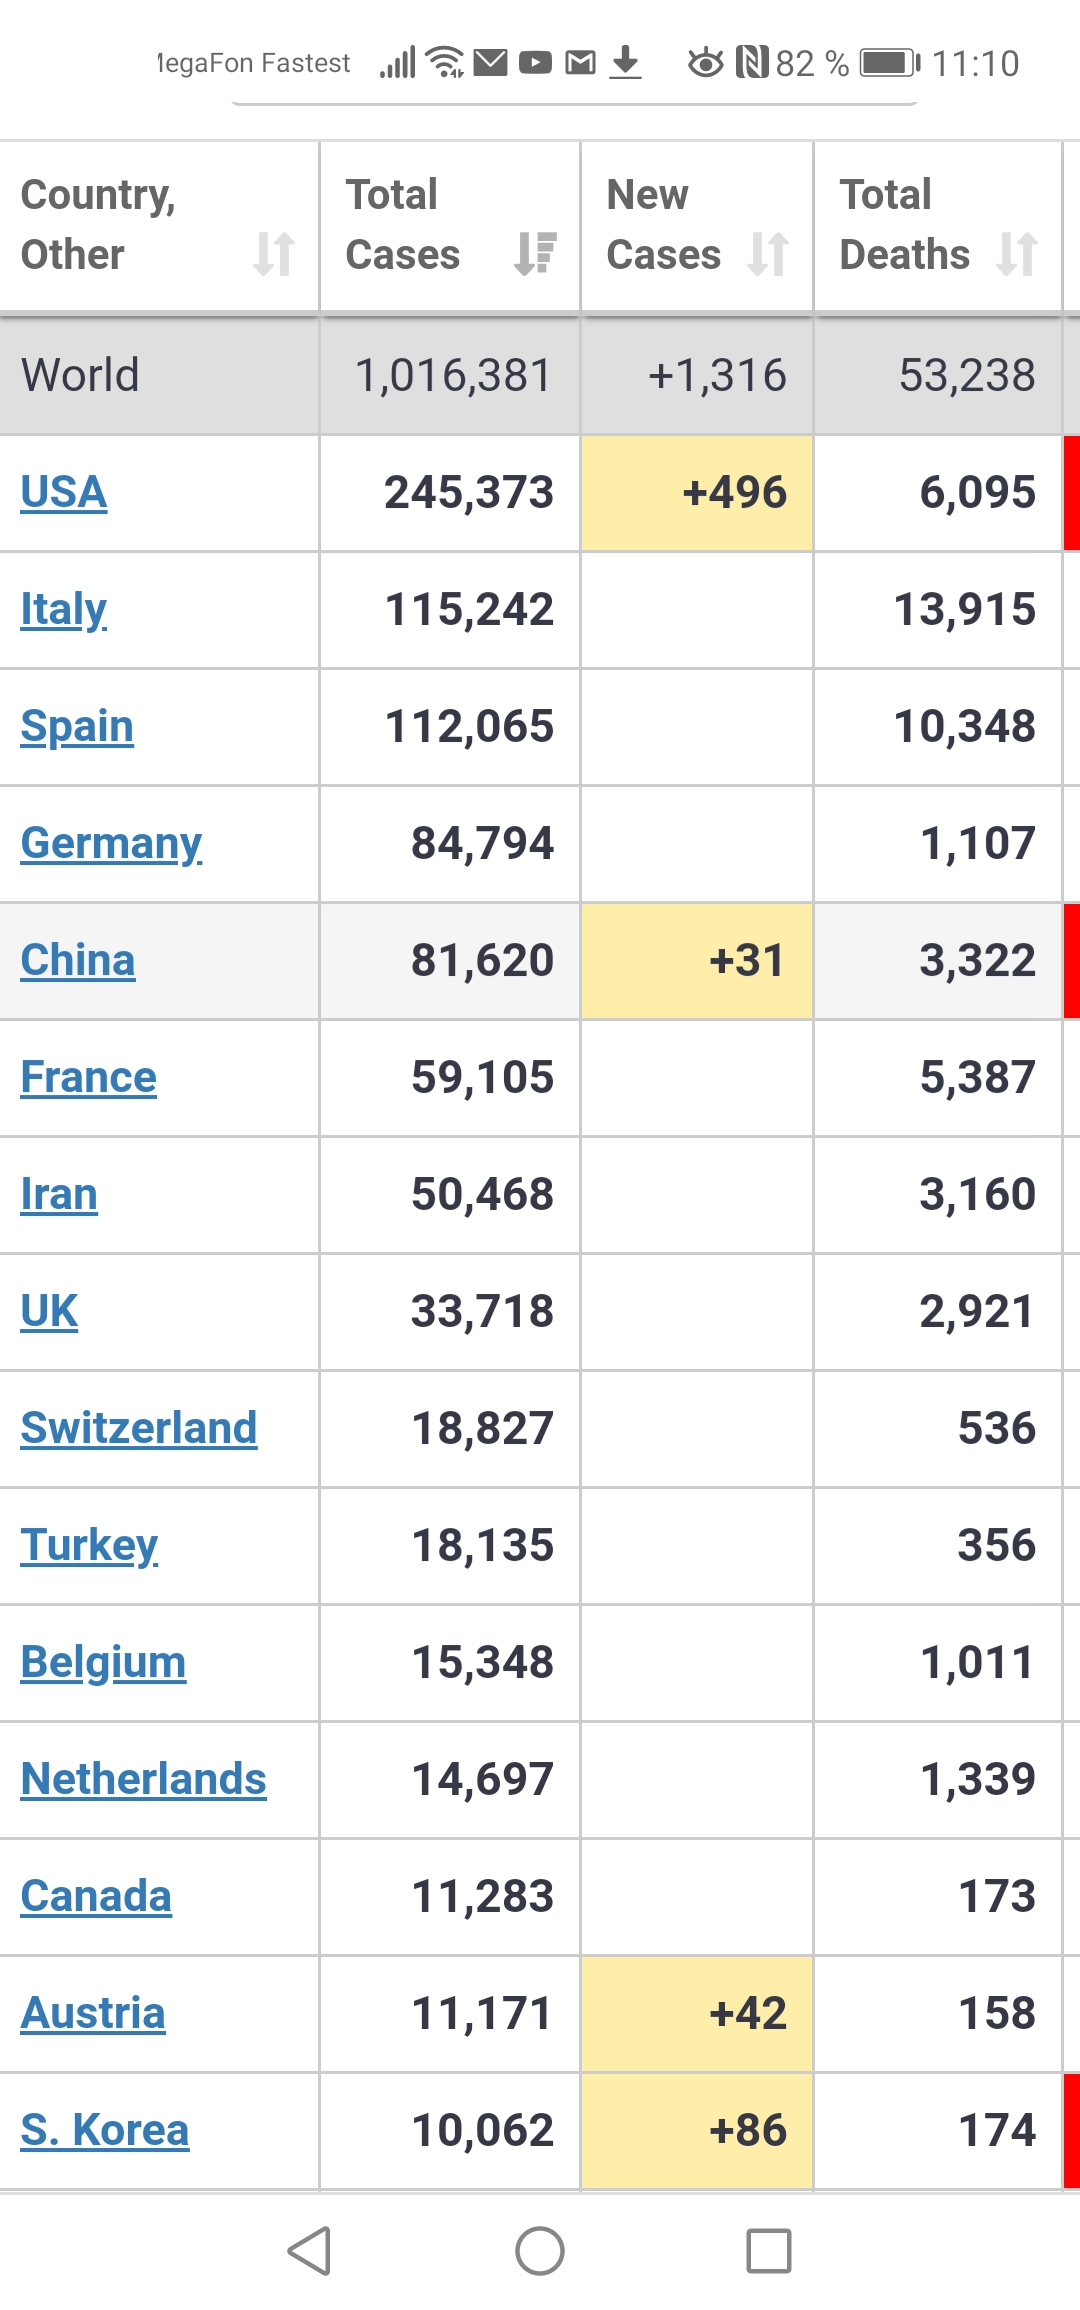Tap the highlighted +496 new cases cell

pyautogui.click(x=697, y=493)
